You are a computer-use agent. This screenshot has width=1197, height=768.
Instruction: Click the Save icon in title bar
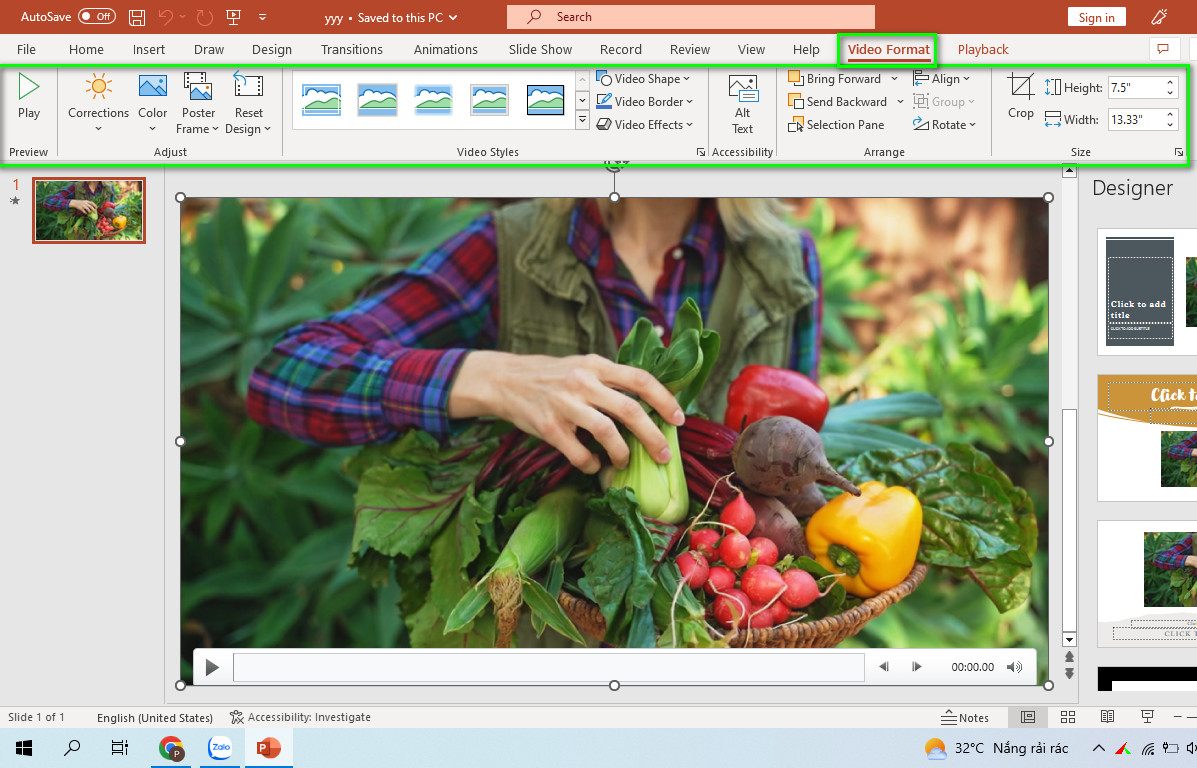[137, 17]
